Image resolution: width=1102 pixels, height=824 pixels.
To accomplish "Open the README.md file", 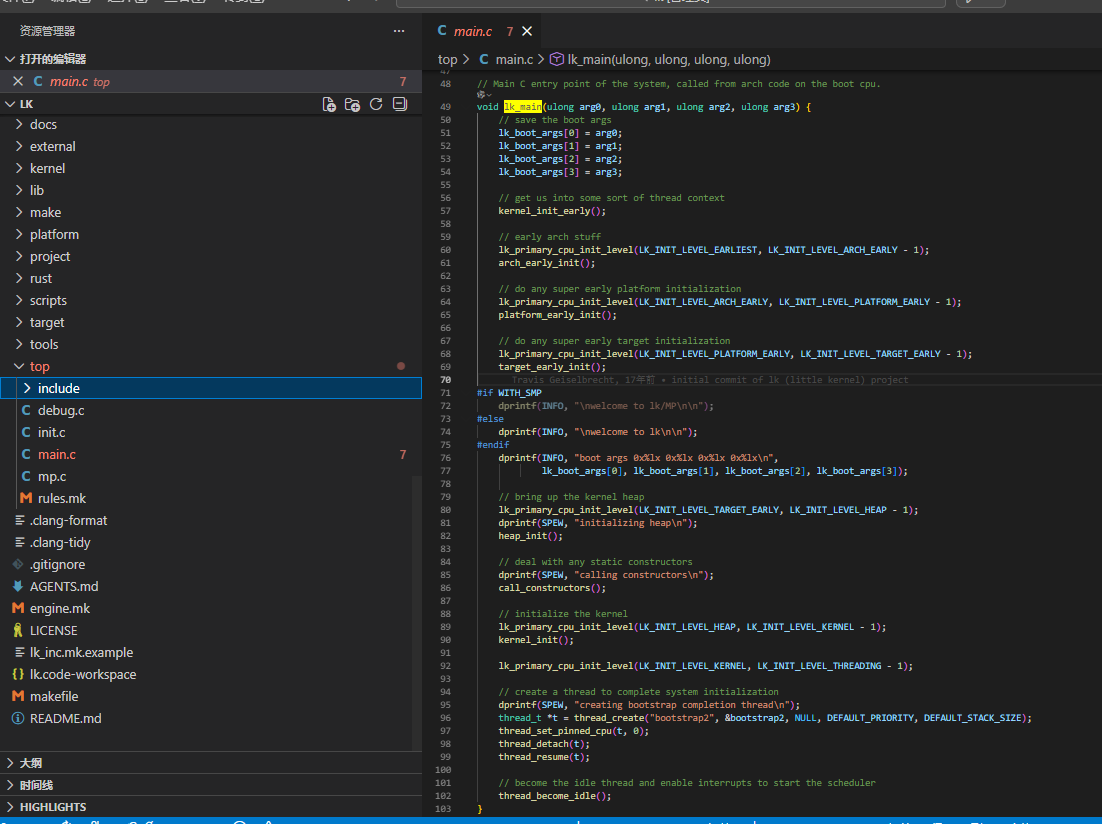I will [x=65, y=718].
